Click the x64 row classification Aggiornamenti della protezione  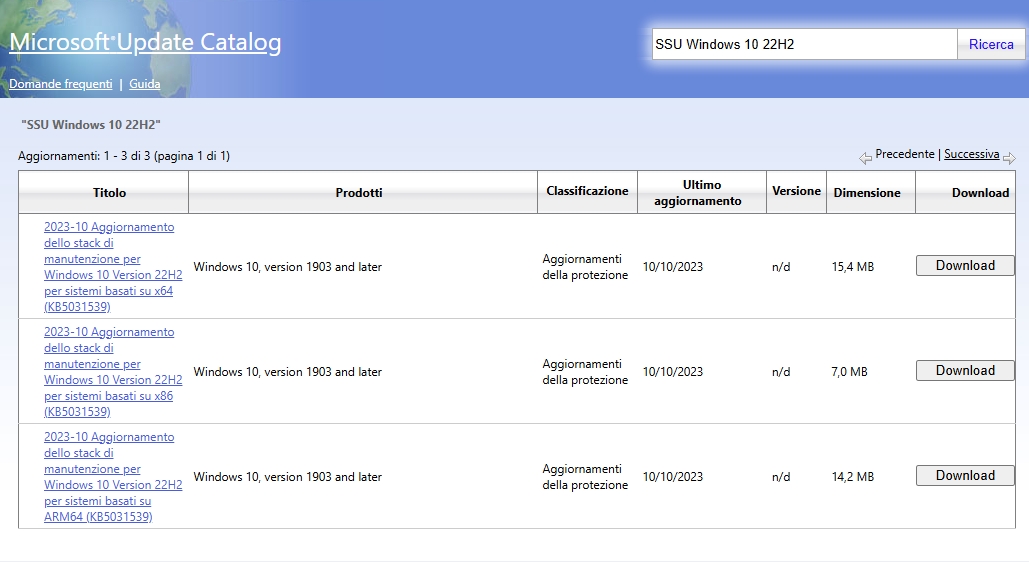point(585,267)
